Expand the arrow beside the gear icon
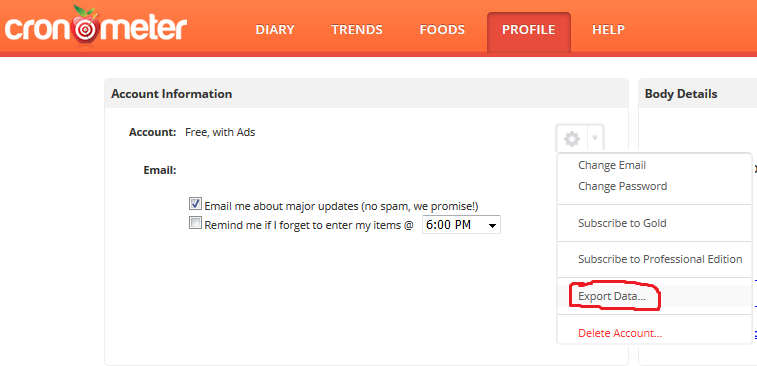The image size is (757, 366). coord(595,139)
